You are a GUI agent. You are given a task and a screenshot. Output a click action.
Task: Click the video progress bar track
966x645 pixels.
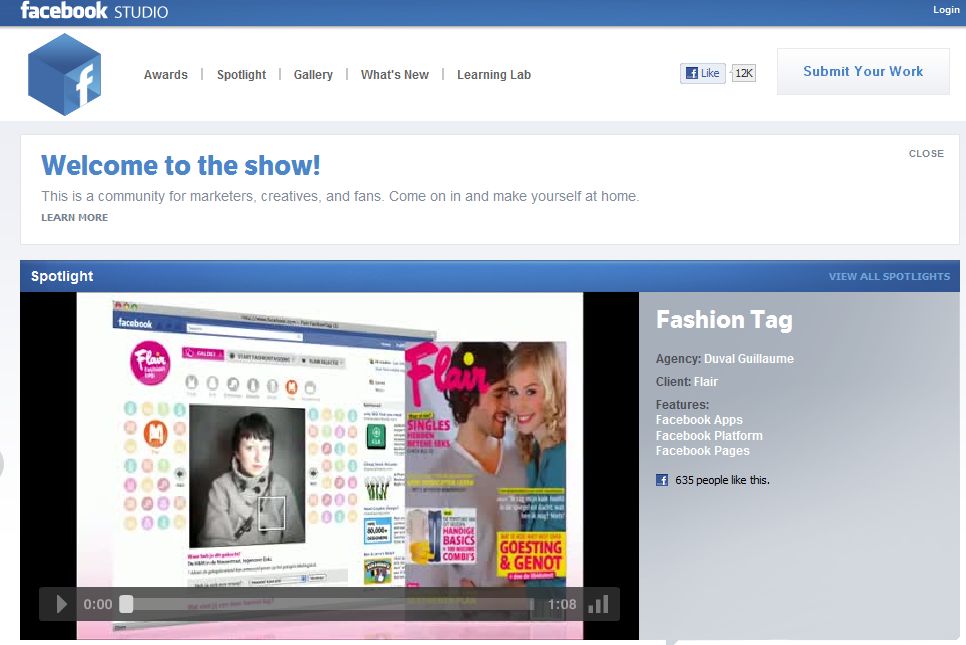(333, 604)
